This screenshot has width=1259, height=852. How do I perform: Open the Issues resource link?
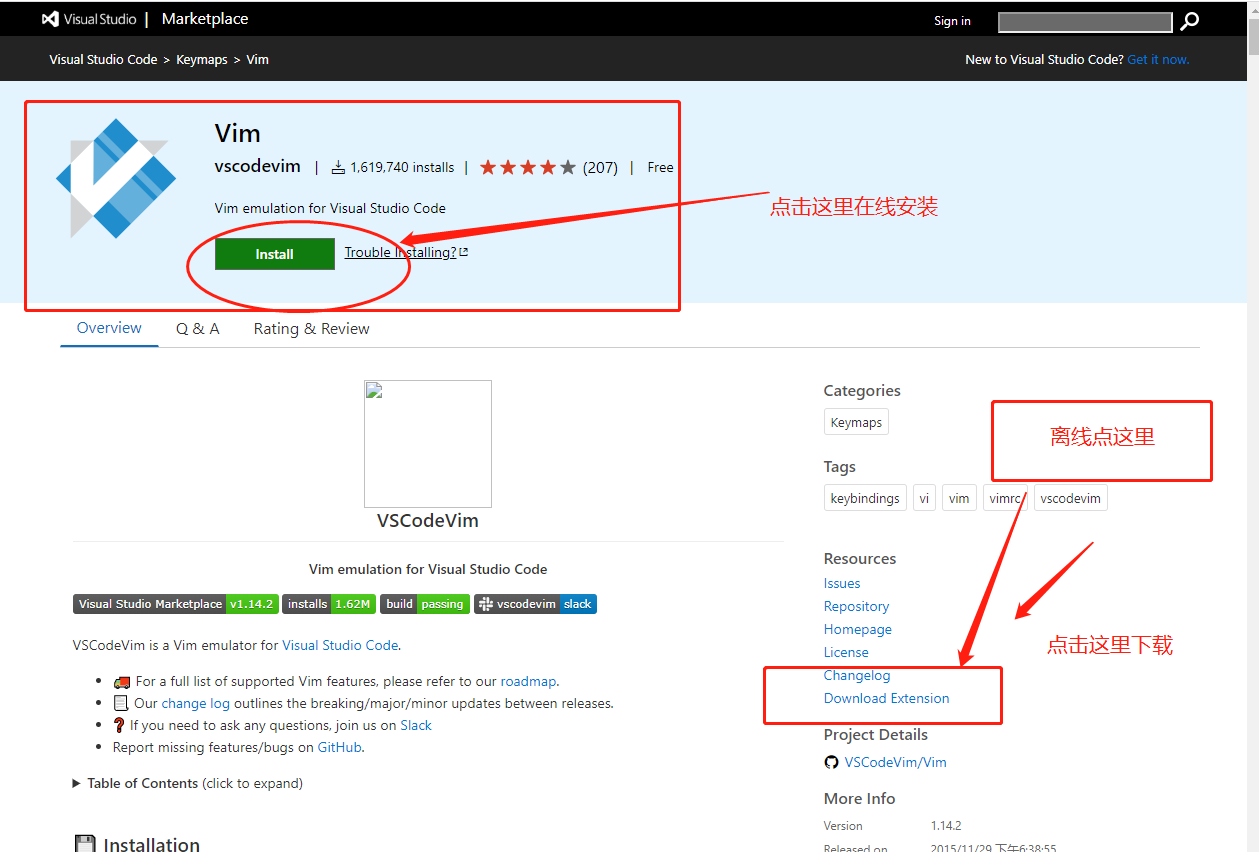842,583
